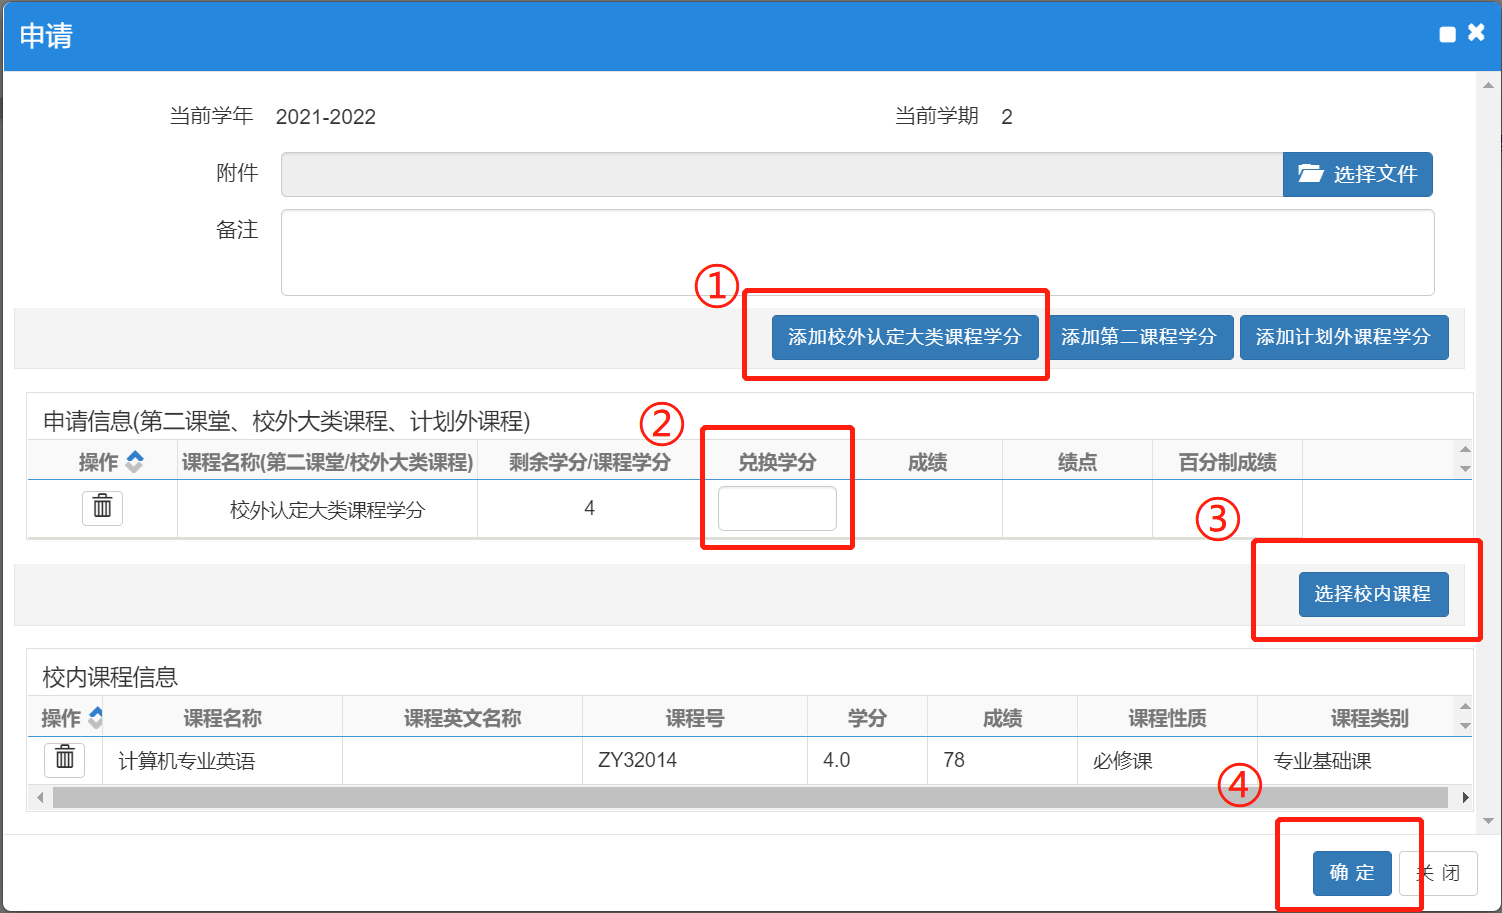The width and height of the screenshot is (1502, 913).
Task: Click the course number ZY32014
Action: (637, 760)
